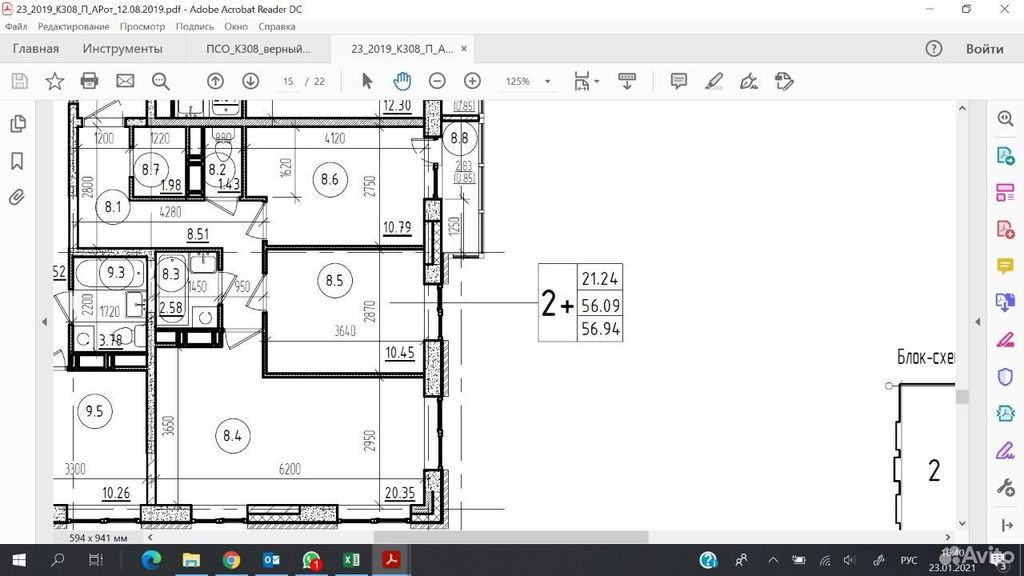Open the Подпись menu
Viewport: 1024px width, 576px height.
tap(195, 27)
